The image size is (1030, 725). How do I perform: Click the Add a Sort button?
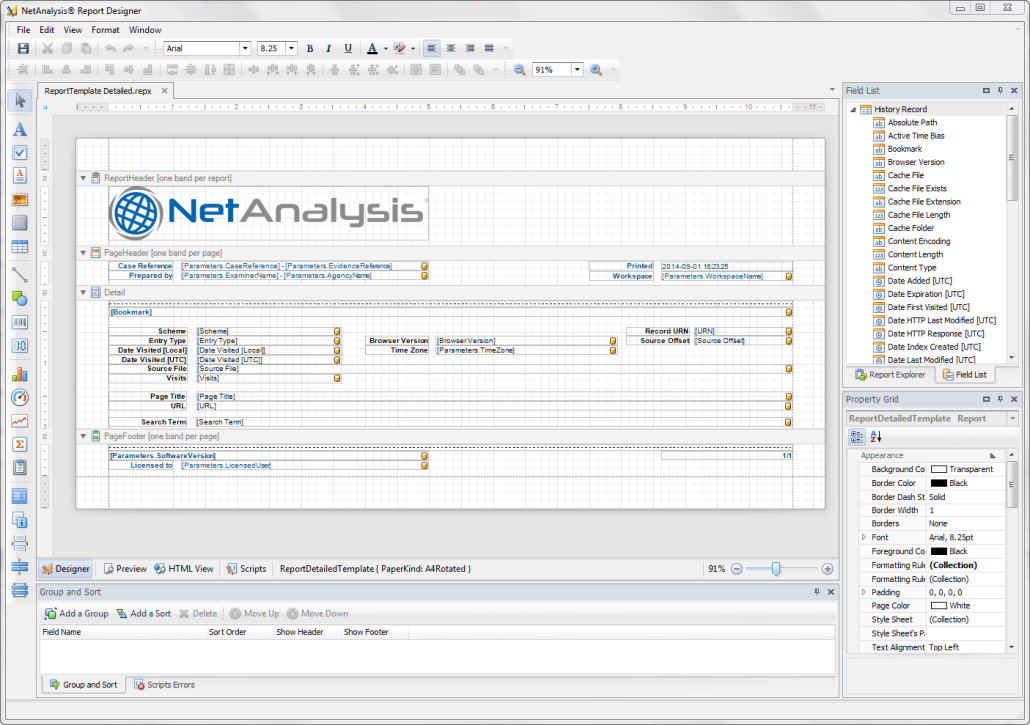click(x=143, y=613)
